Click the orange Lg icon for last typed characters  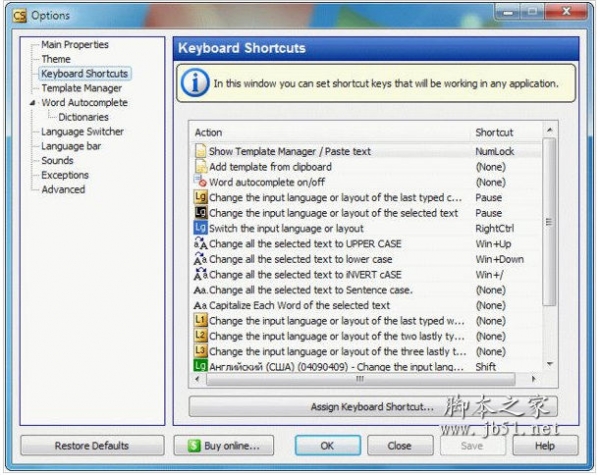[x=201, y=197]
